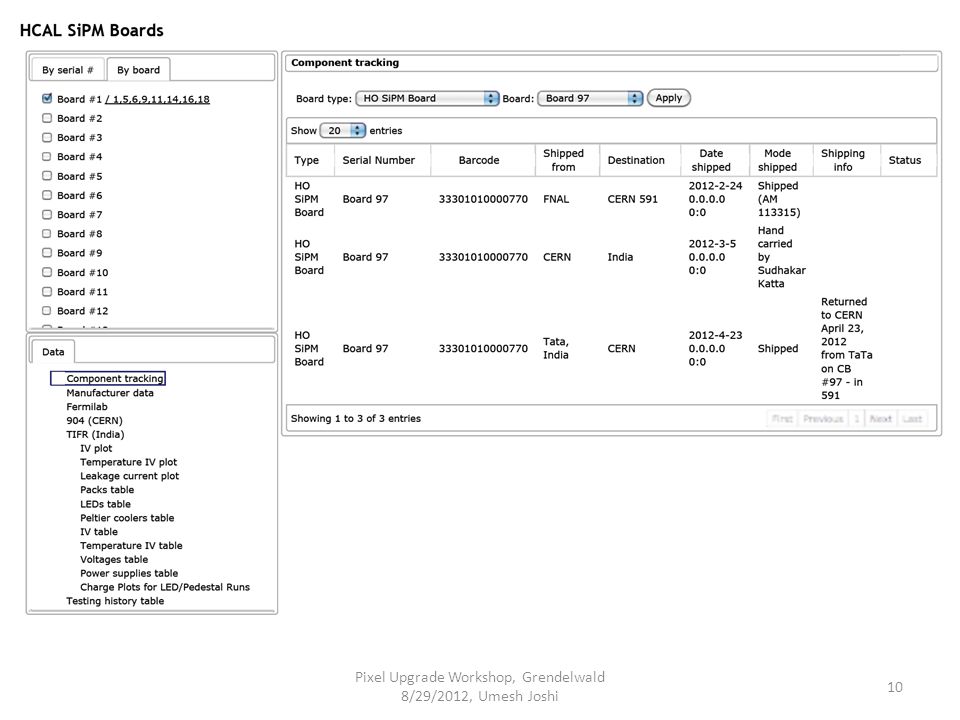The width and height of the screenshot is (960, 720).
Task: Sort by the Type column header
Action: [310, 160]
